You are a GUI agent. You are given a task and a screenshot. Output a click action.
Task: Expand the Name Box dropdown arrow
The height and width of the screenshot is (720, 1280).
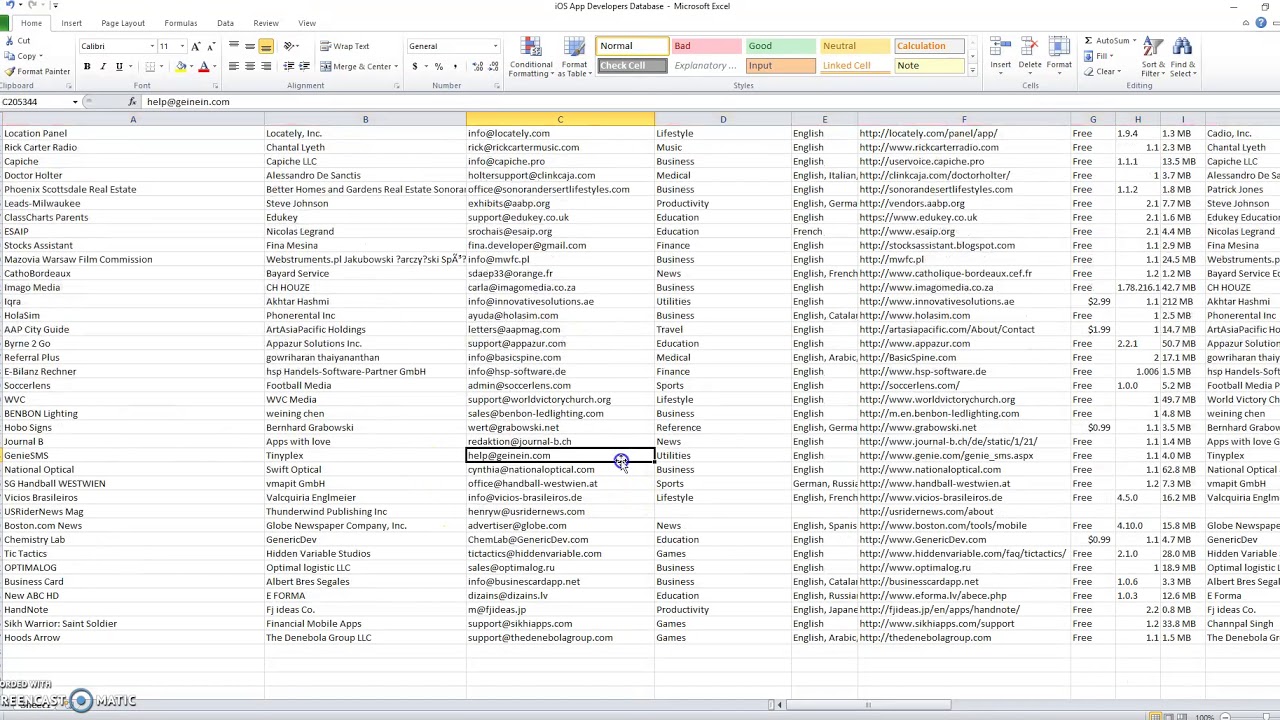[75, 102]
